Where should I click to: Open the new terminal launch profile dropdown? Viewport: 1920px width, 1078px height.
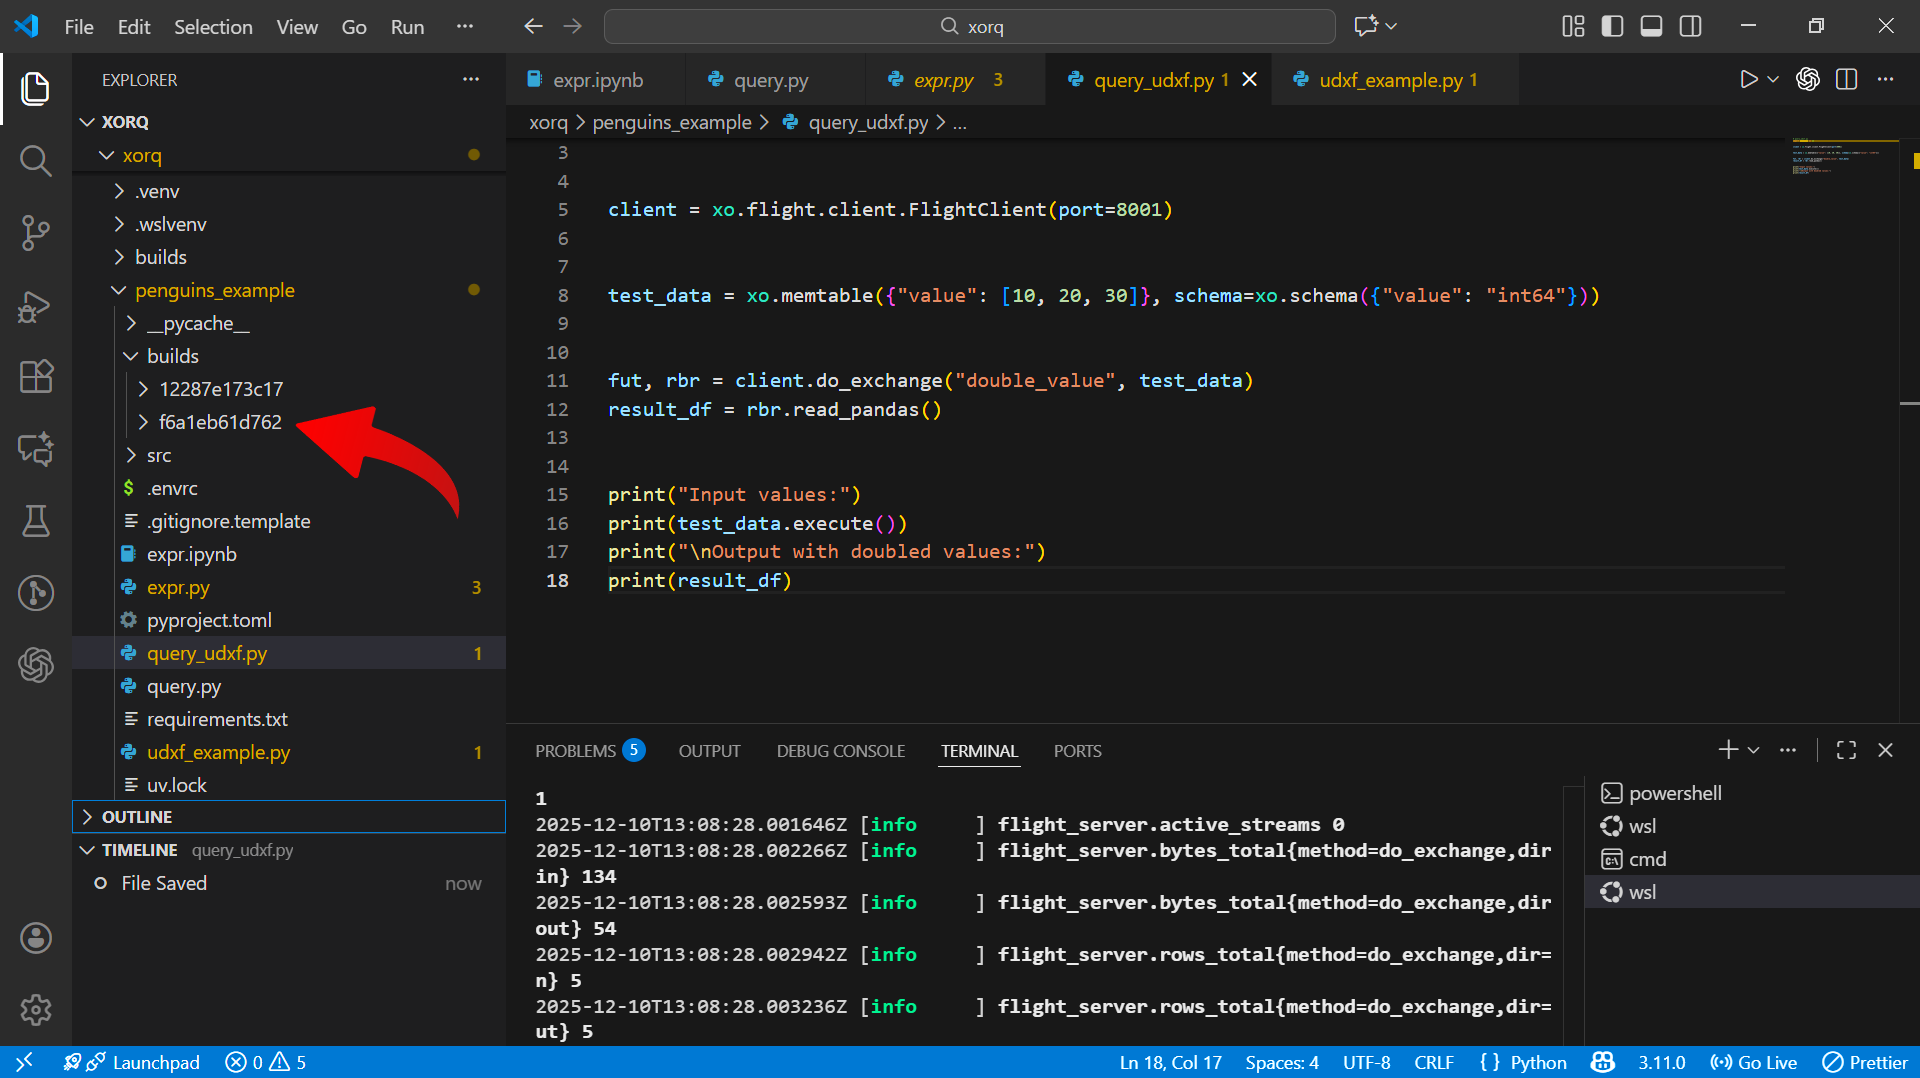[x=1754, y=750]
